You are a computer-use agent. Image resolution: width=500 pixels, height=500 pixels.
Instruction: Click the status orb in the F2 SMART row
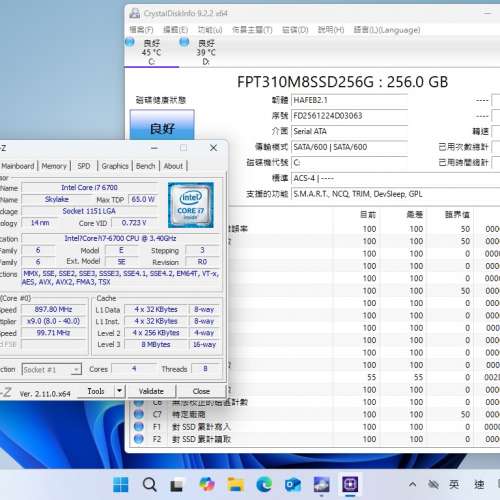[x=139, y=439]
